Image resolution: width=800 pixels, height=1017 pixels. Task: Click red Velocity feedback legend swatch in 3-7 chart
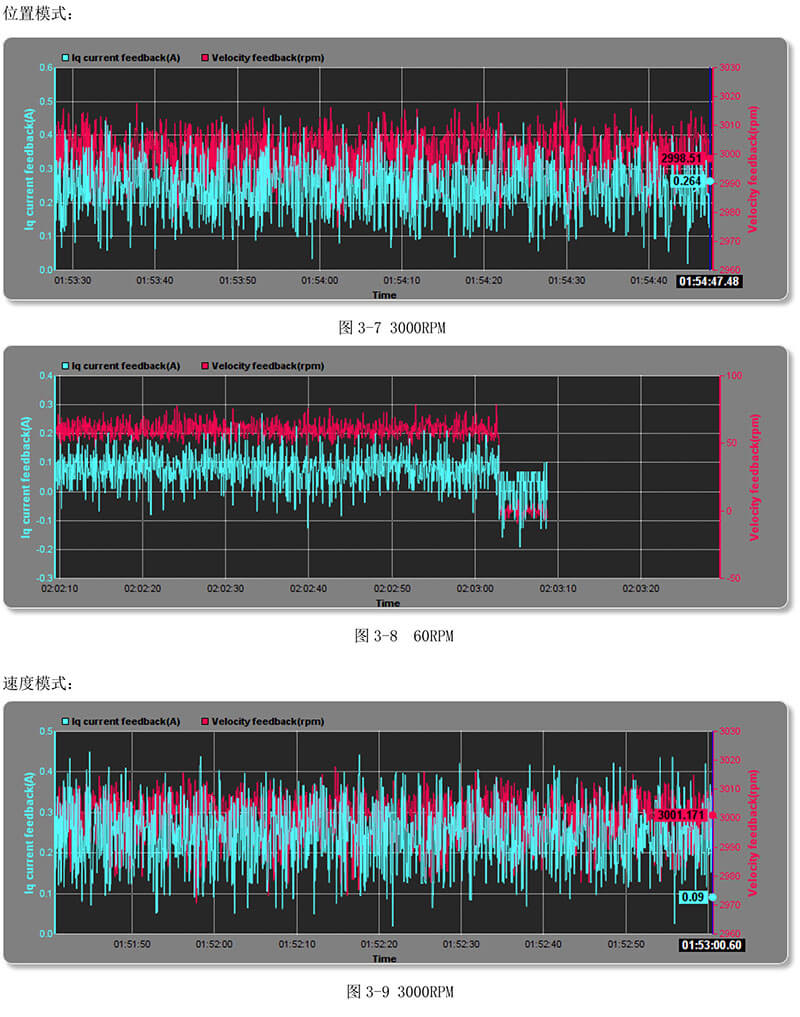click(x=206, y=58)
